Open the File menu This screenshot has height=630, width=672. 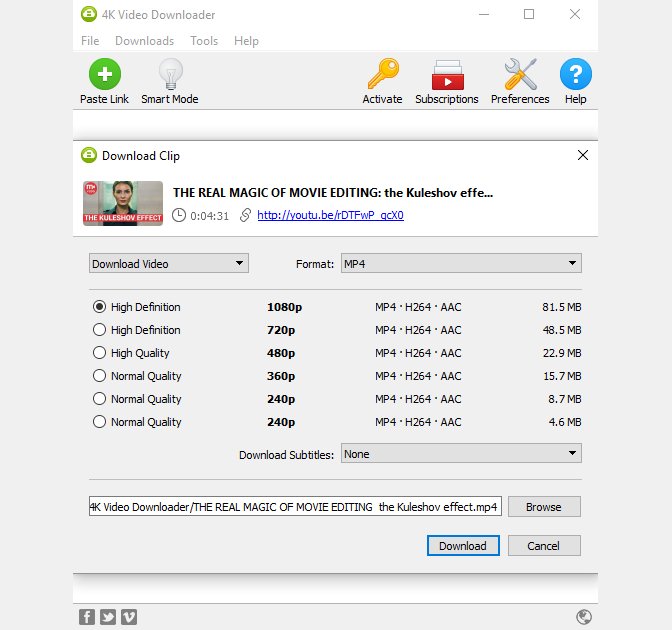tap(90, 41)
